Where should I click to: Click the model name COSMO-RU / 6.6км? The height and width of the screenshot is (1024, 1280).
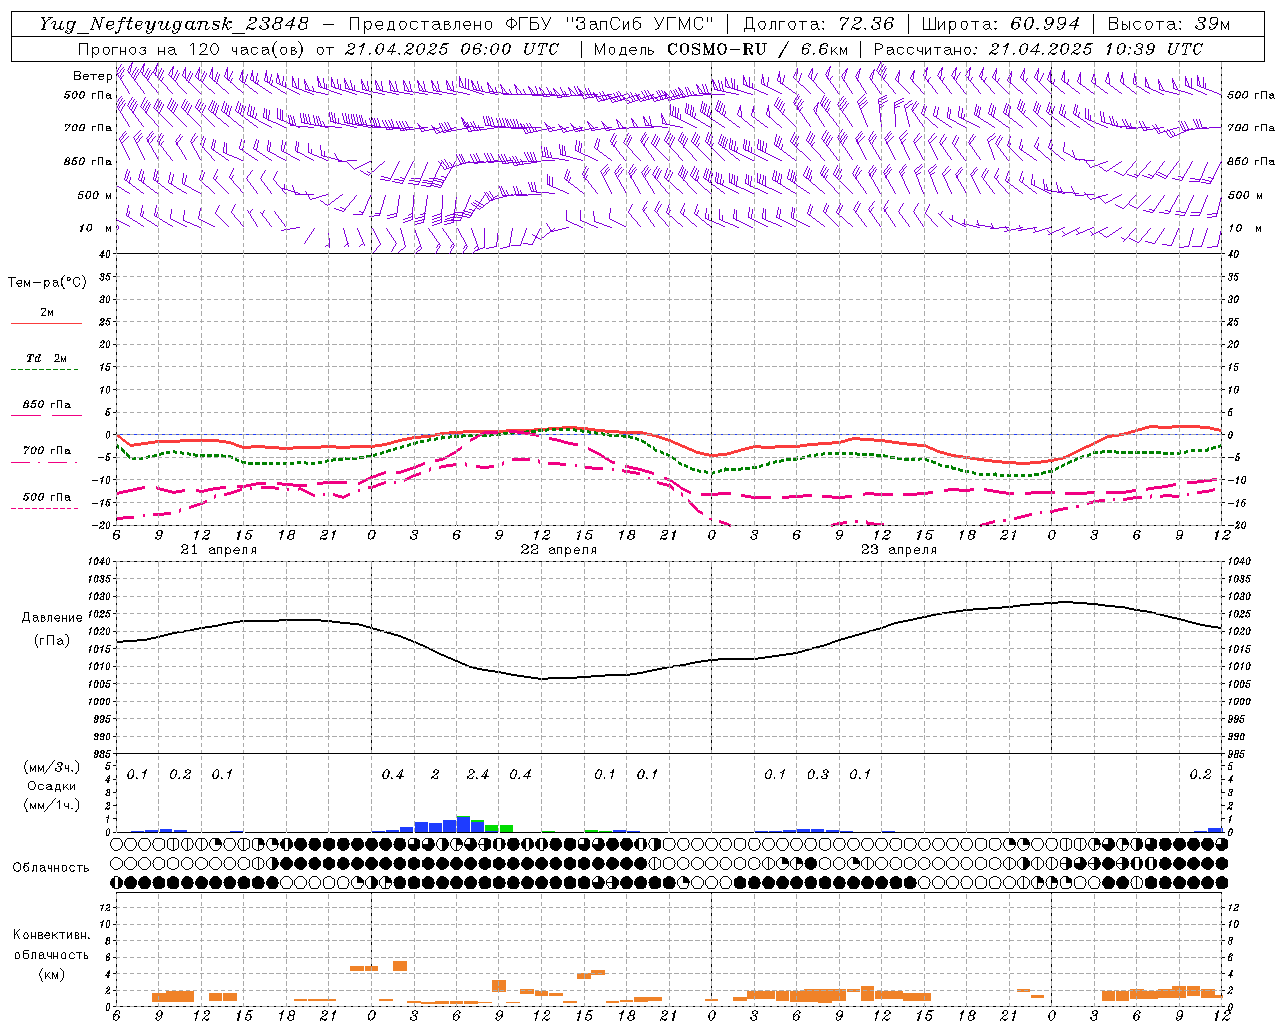[757, 49]
